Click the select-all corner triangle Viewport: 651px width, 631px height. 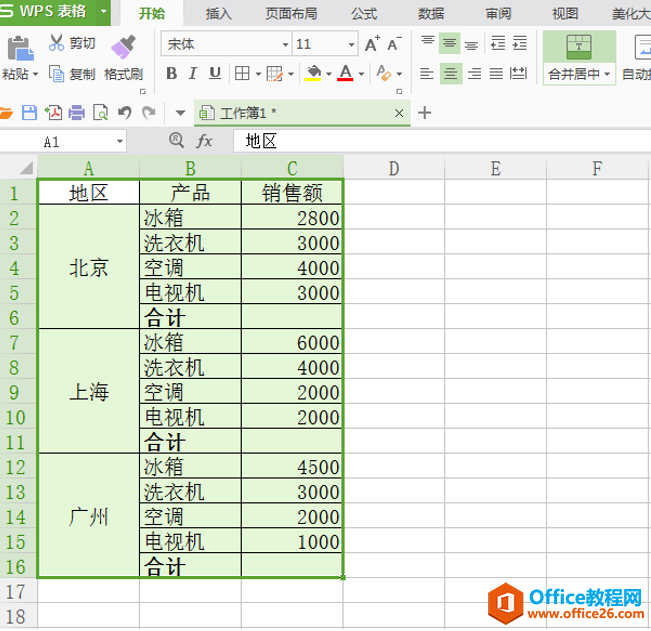pos(26,168)
